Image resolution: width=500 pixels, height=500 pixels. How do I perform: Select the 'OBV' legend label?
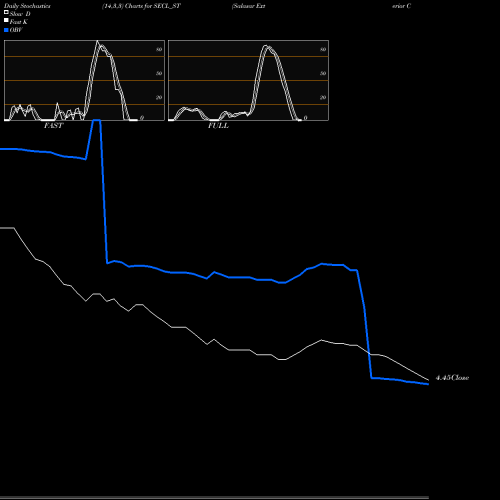click(16, 30)
